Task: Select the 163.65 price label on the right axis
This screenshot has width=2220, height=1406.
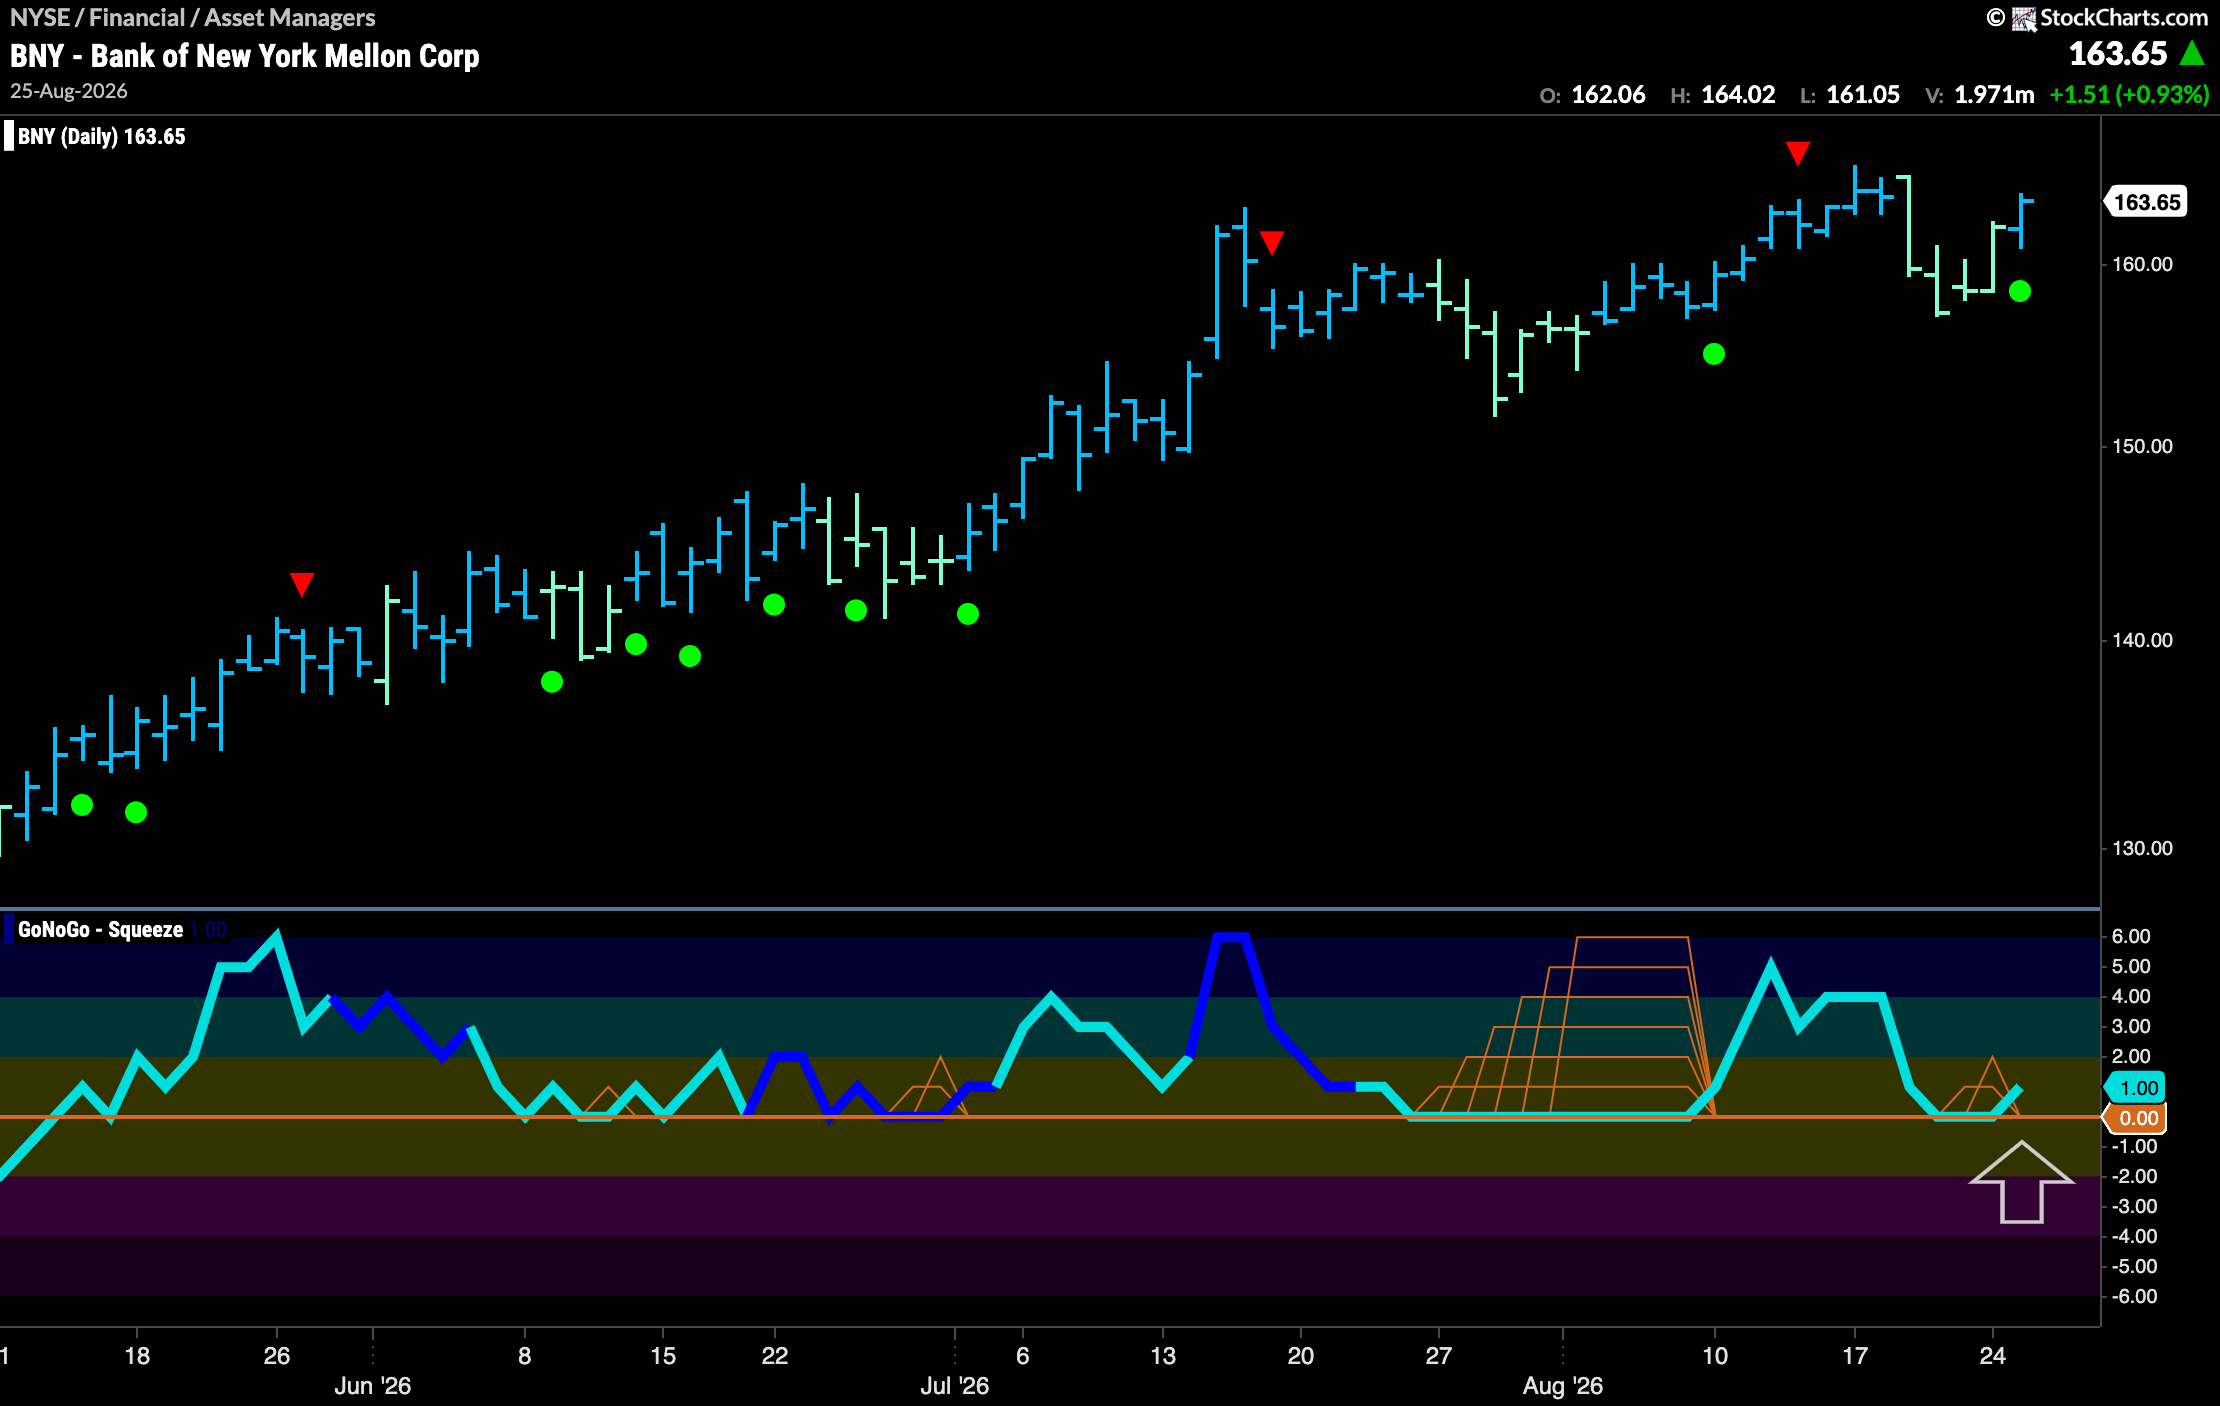Action: coord(2146,202)
